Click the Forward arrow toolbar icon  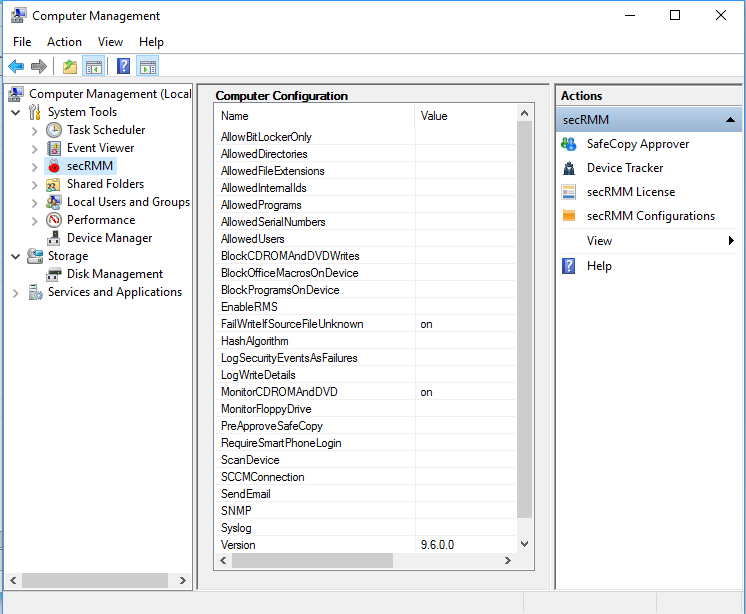tap(39, 66)
